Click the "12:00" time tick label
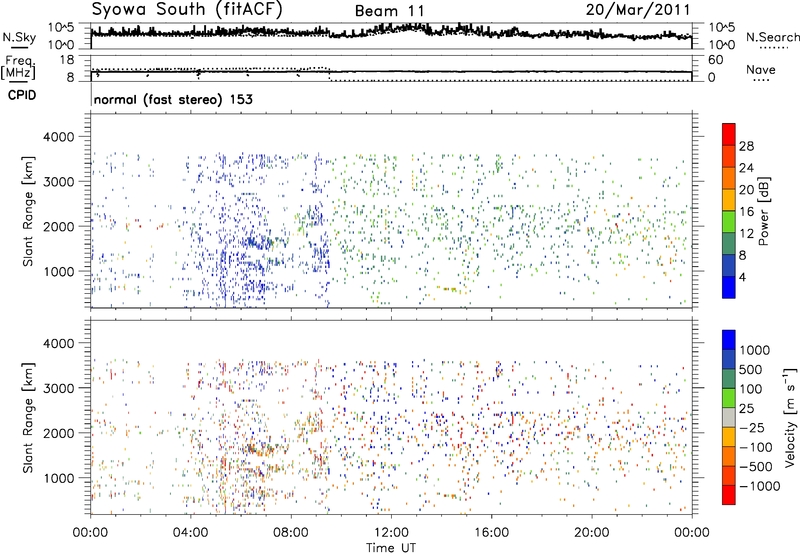The image size is (800, 554). (x=391, y=533)
